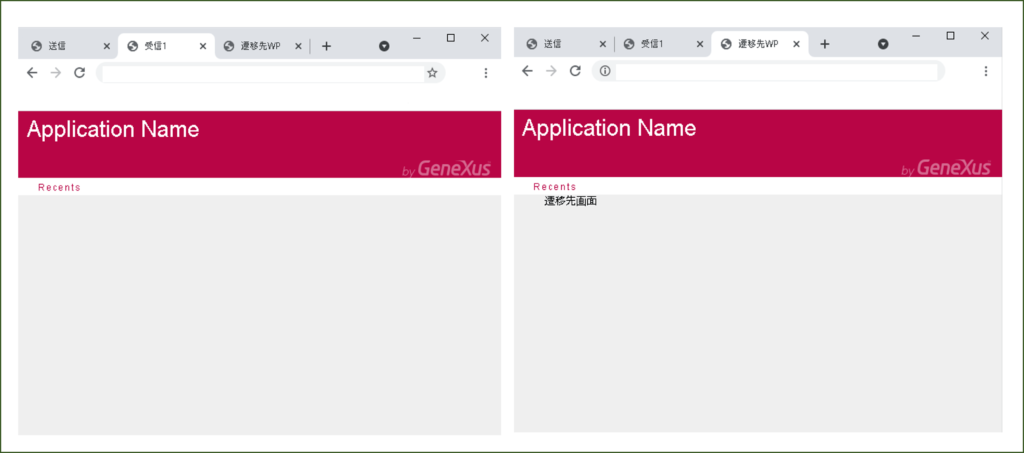Open tab search dropdown in right window

[883, 44]
